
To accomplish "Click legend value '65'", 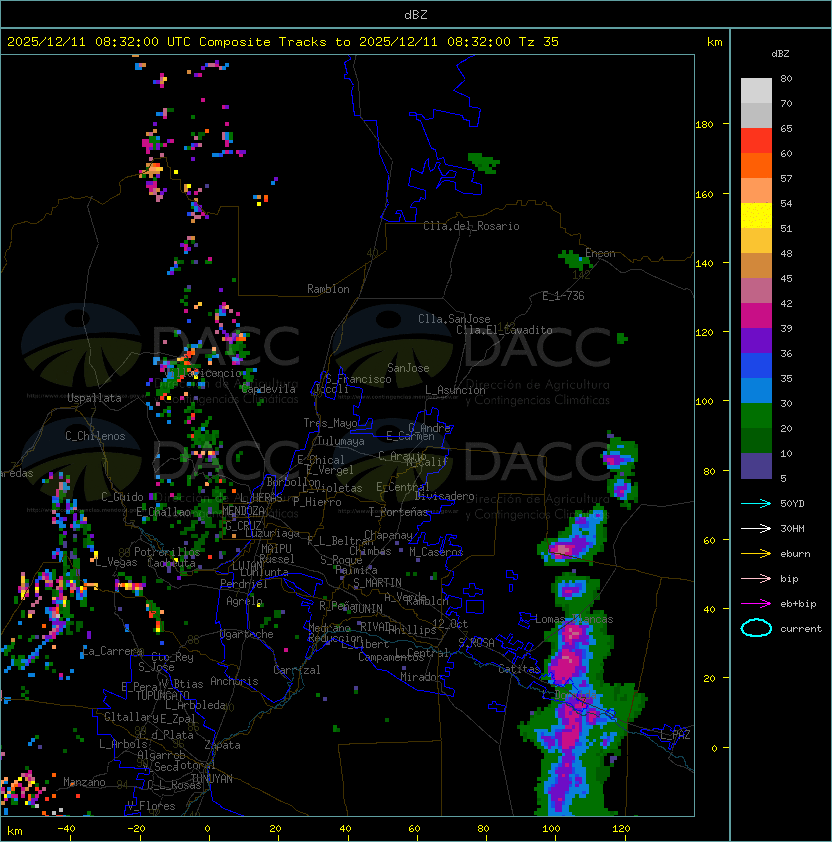I will [786, 128].
